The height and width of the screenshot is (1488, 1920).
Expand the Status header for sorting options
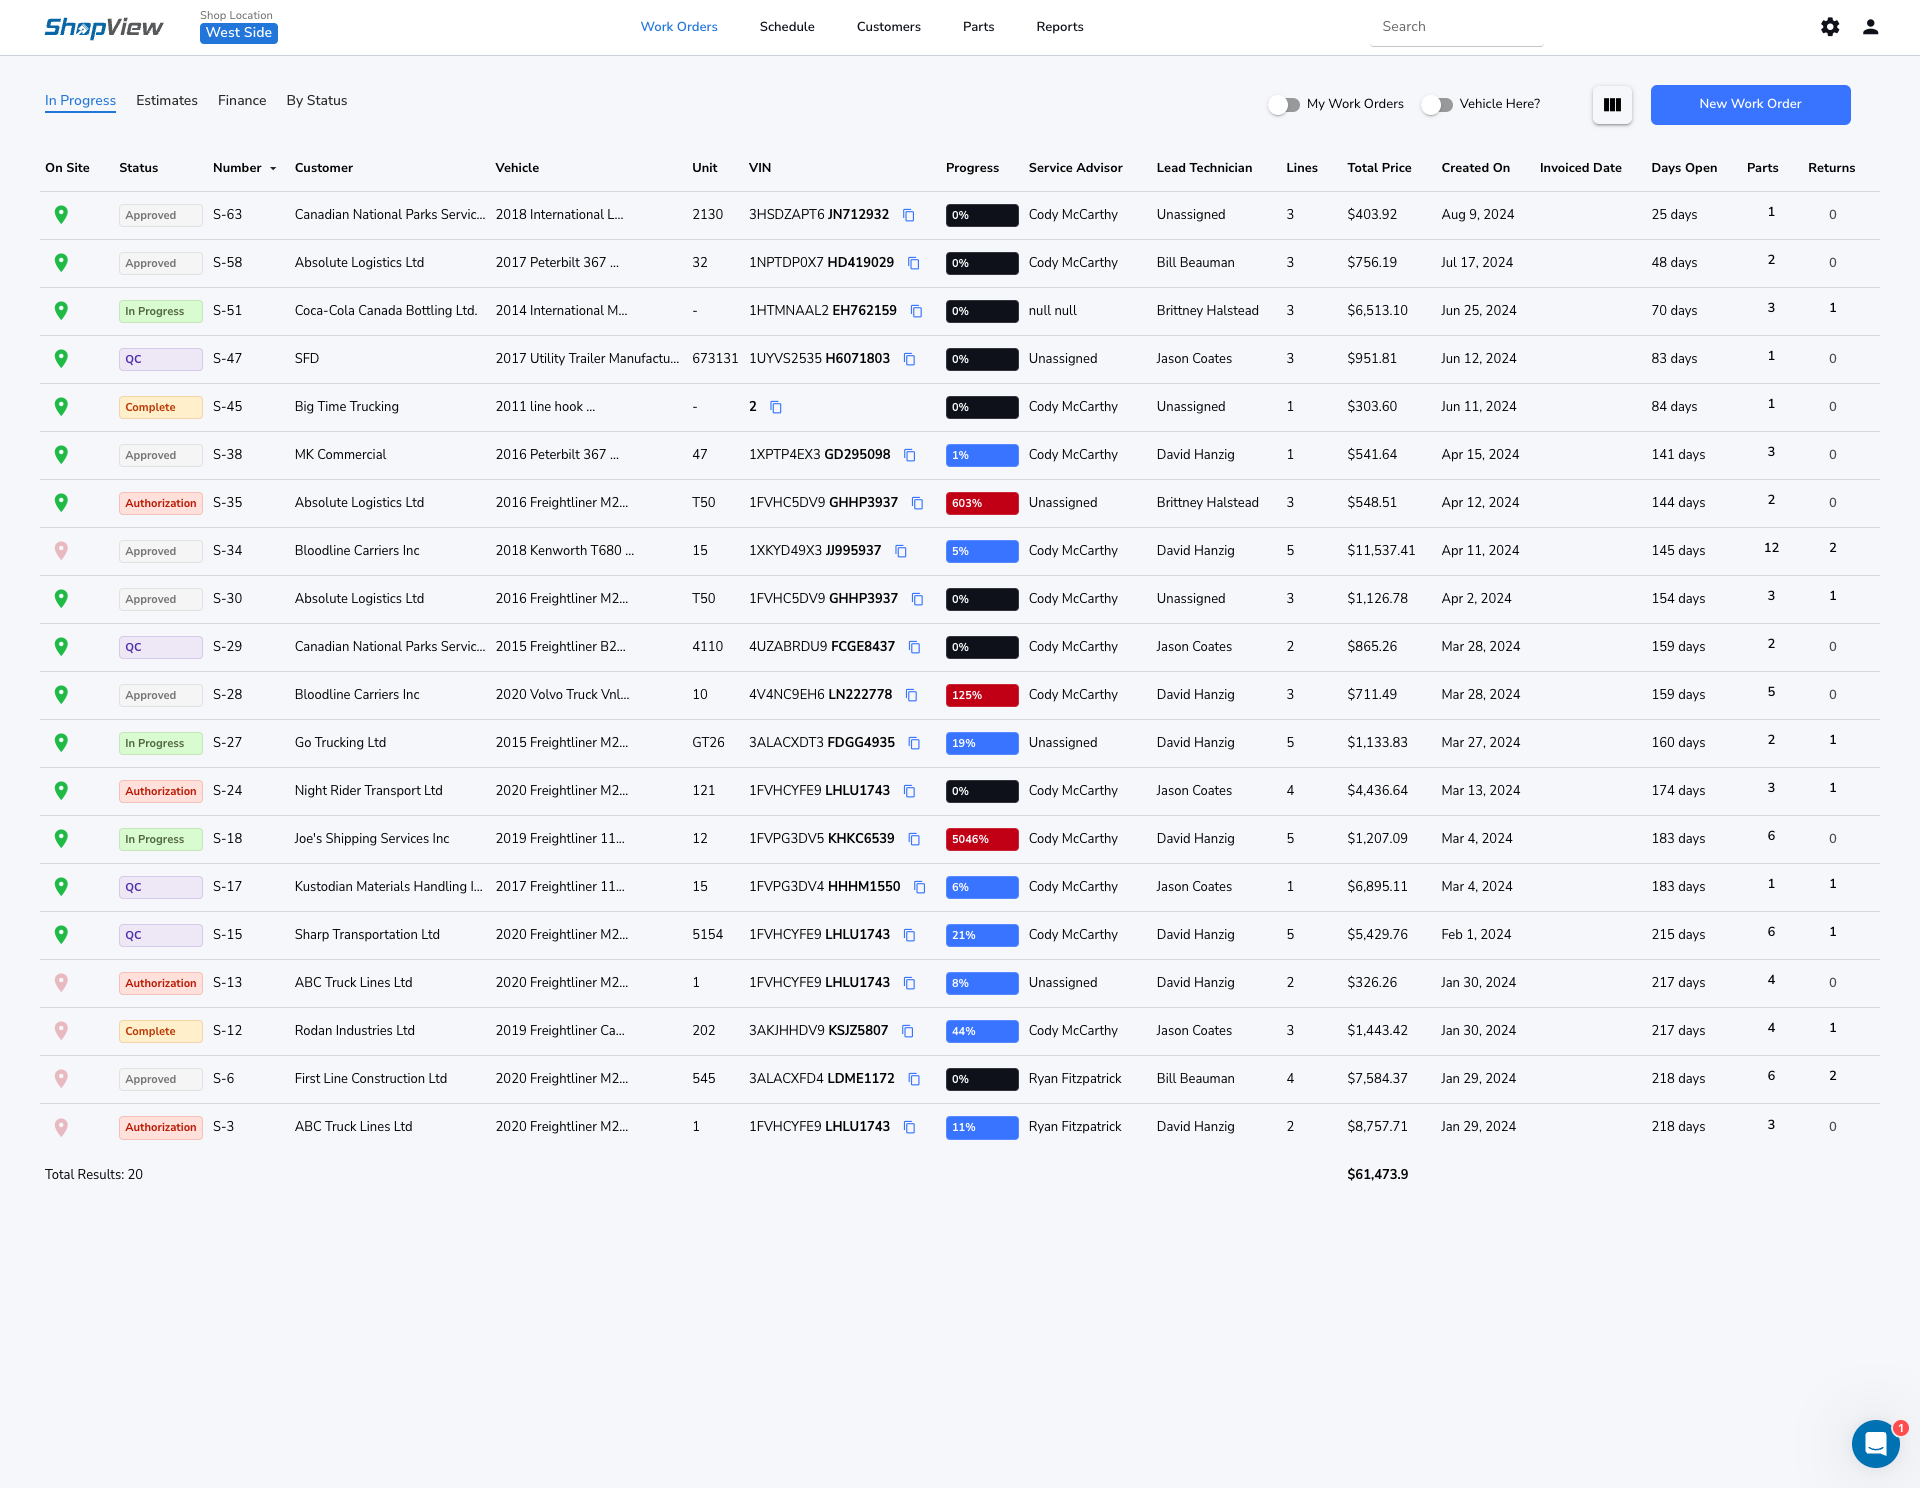[x=138, y=168]
